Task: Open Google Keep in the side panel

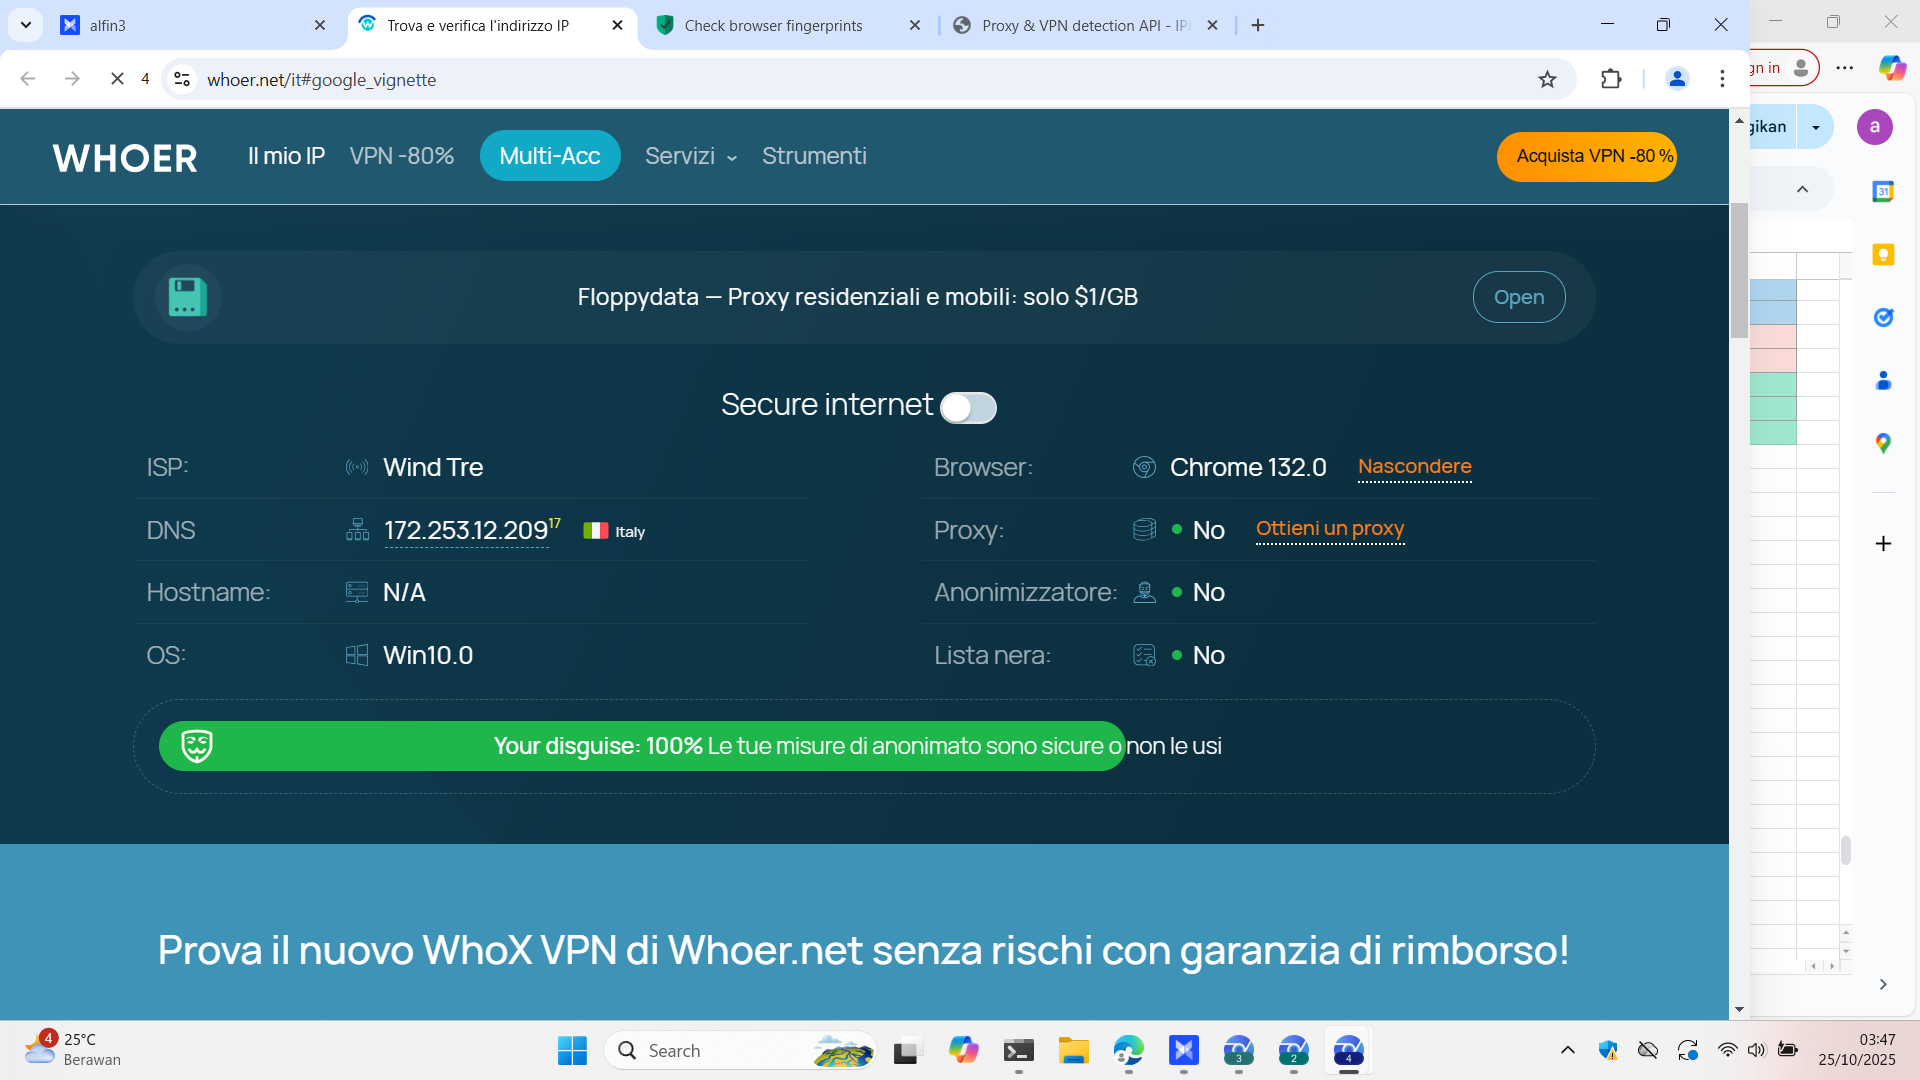Action: pyautogui.click(x=1883, y=254)
